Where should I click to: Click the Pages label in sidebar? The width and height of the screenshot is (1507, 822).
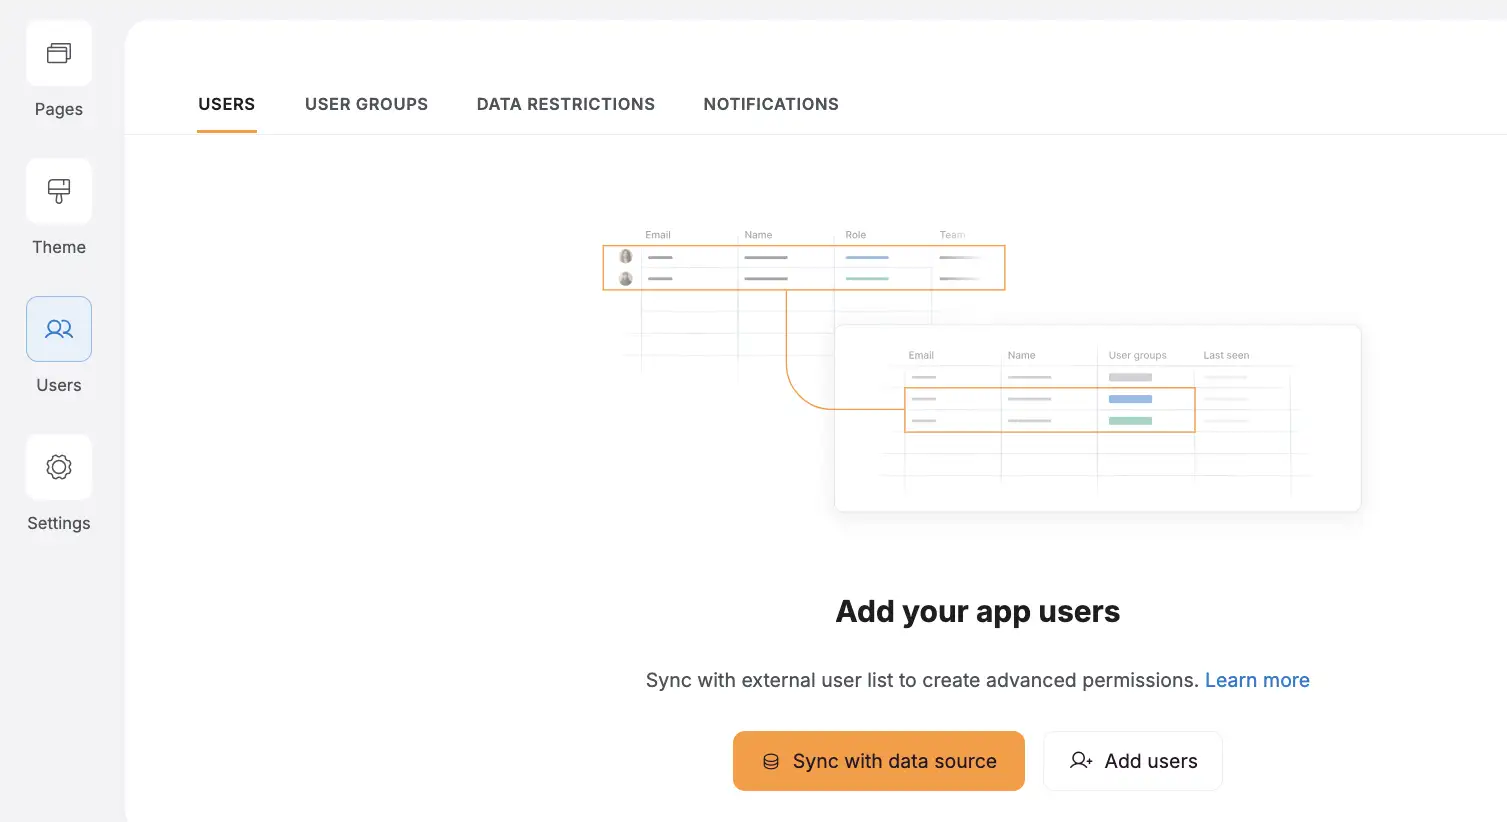(x=59, y=109)
